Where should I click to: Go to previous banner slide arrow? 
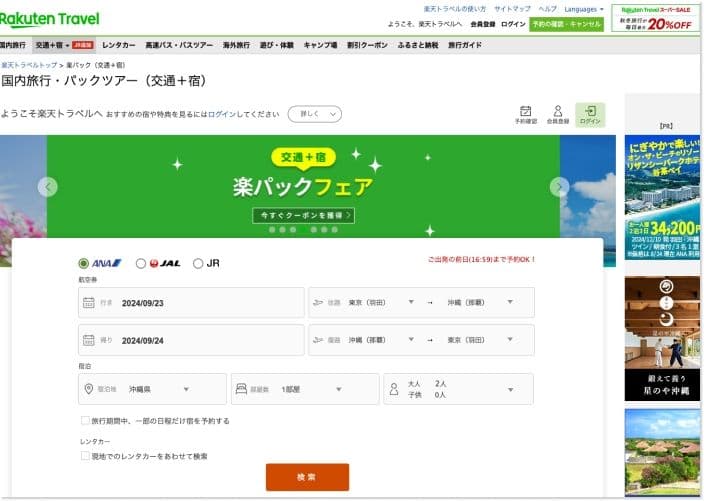tap(48, 187)
